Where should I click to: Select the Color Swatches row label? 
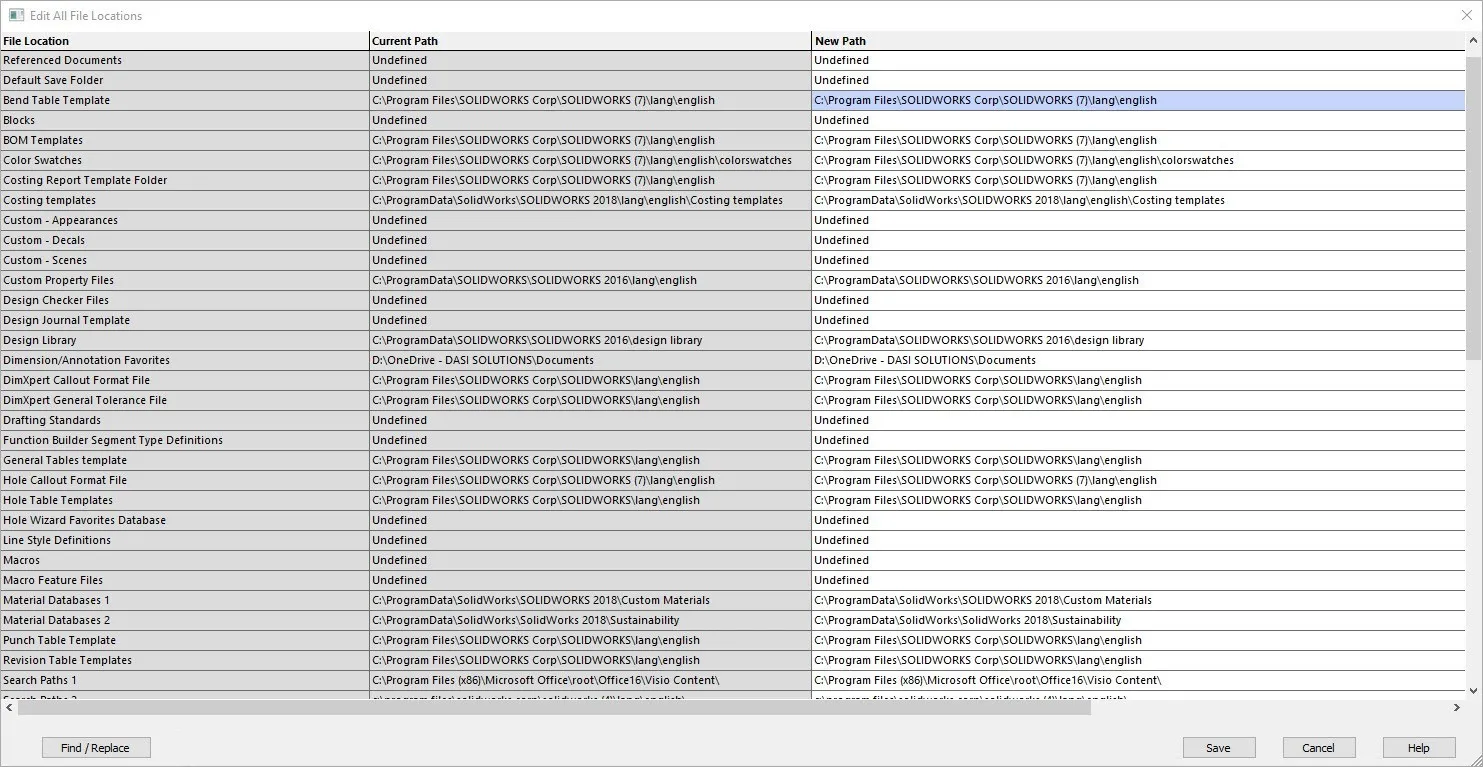(185, 160)
